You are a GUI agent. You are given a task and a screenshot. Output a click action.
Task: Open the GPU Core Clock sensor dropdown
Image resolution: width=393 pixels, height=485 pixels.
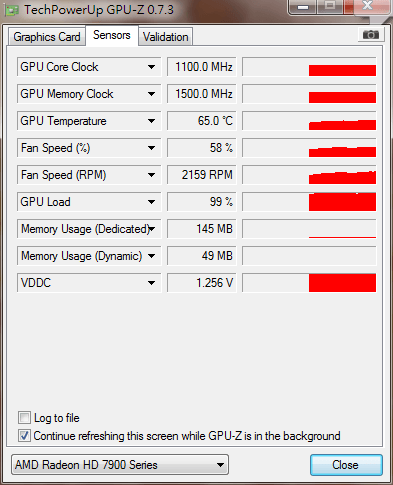[x=151, y=67]
